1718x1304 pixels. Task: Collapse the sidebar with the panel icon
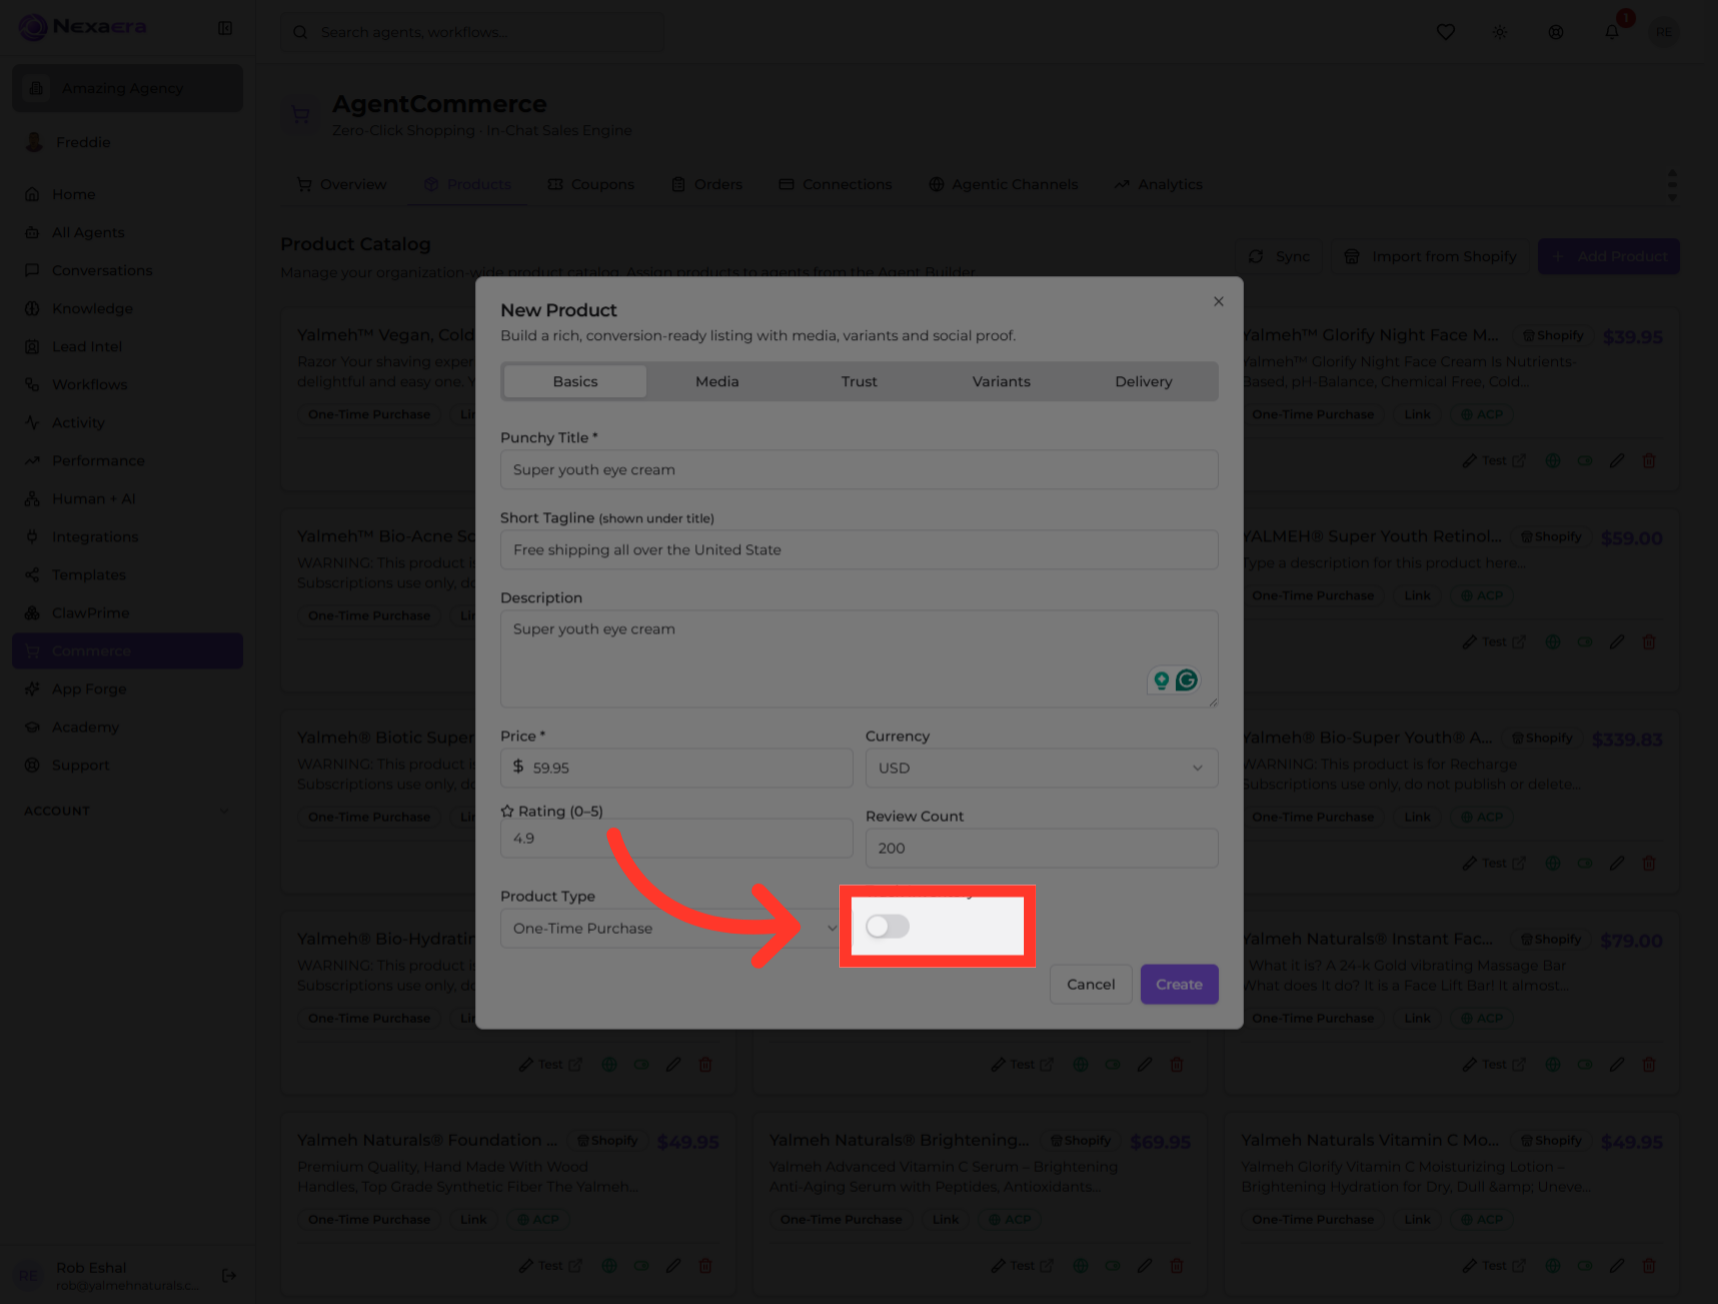(225, 28)
